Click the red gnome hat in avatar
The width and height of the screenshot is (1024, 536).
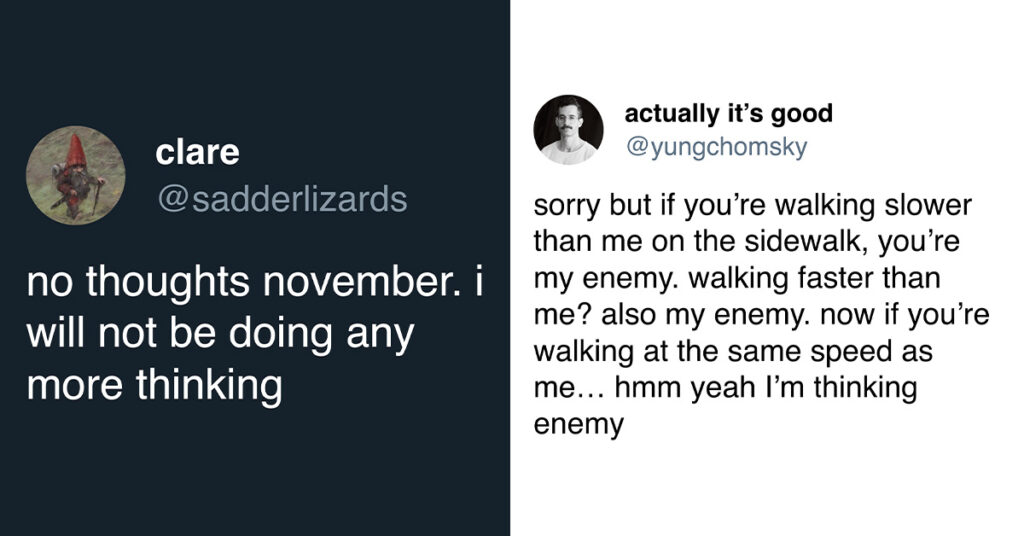pos(76,150)
